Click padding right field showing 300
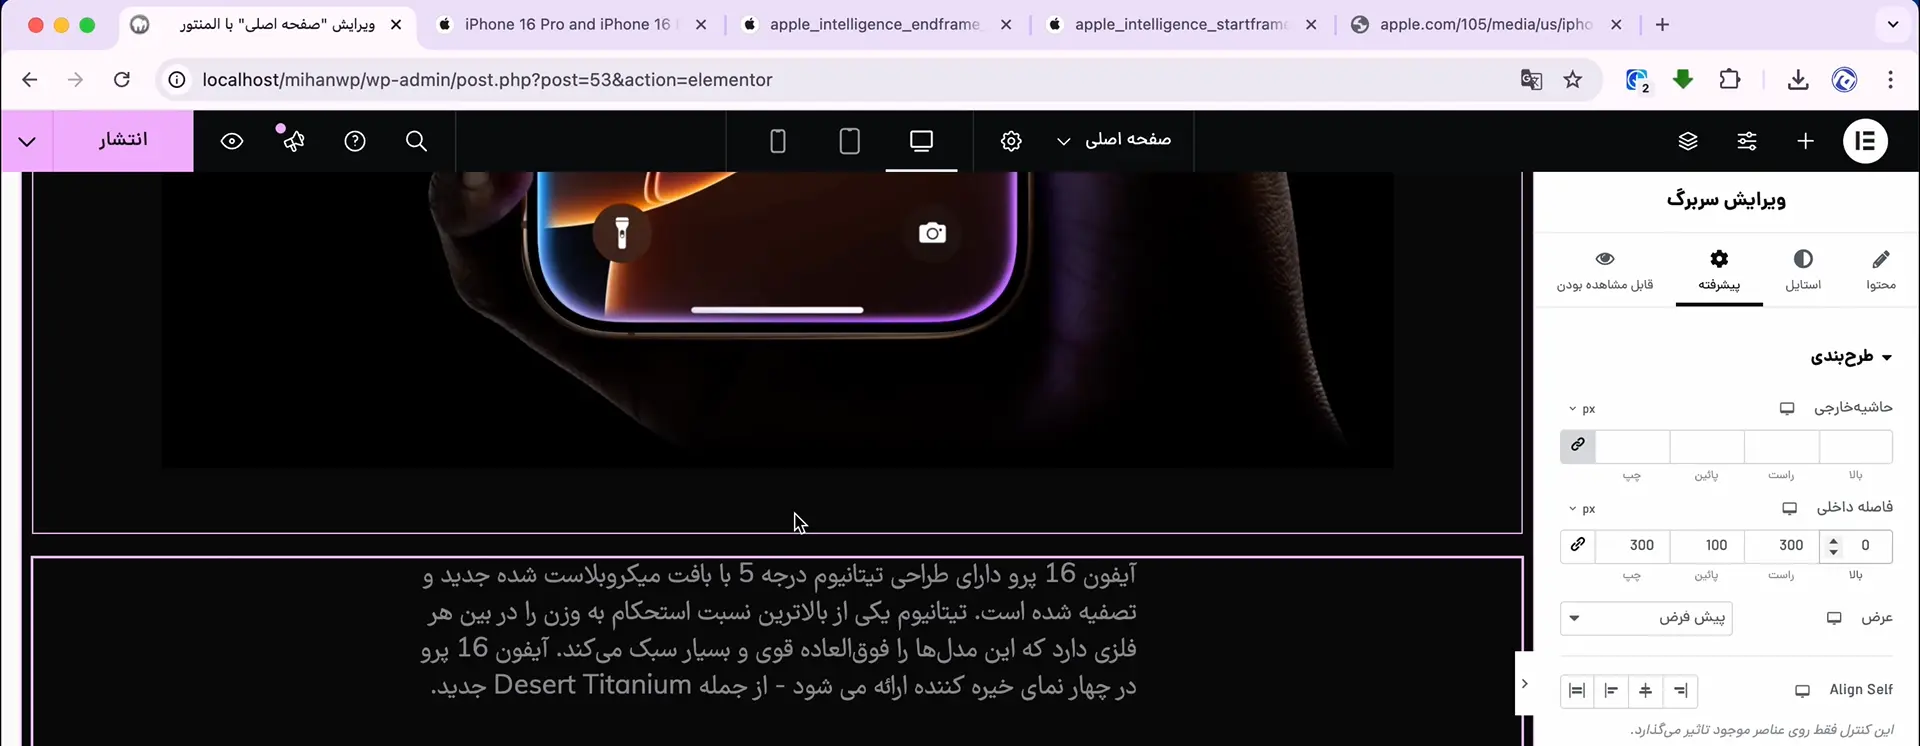Screen dimensions: 1920x746 [1782, 546]
